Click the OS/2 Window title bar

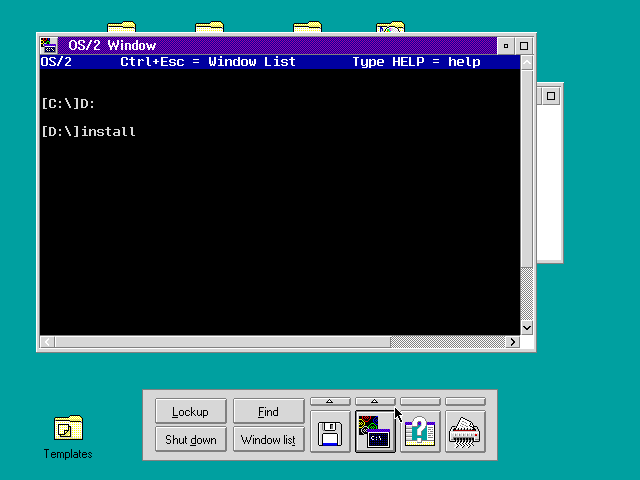277,45
